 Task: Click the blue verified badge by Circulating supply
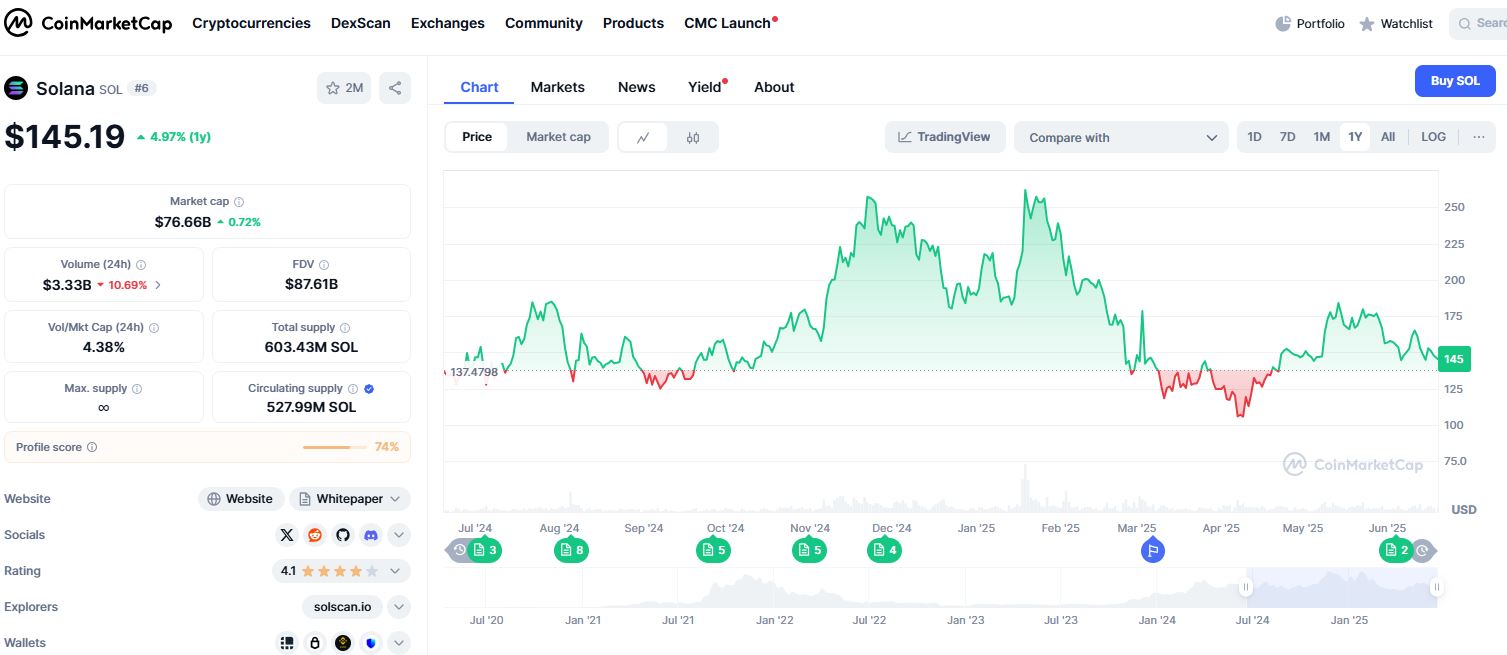click(369, 389)
